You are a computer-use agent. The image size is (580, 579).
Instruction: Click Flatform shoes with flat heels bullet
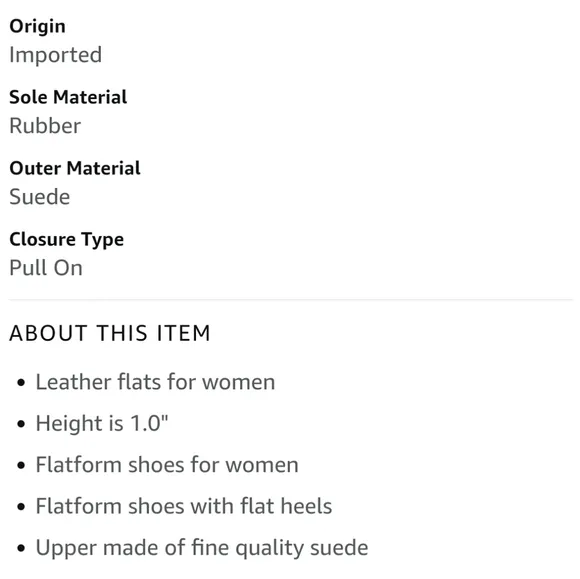[184, 506]
